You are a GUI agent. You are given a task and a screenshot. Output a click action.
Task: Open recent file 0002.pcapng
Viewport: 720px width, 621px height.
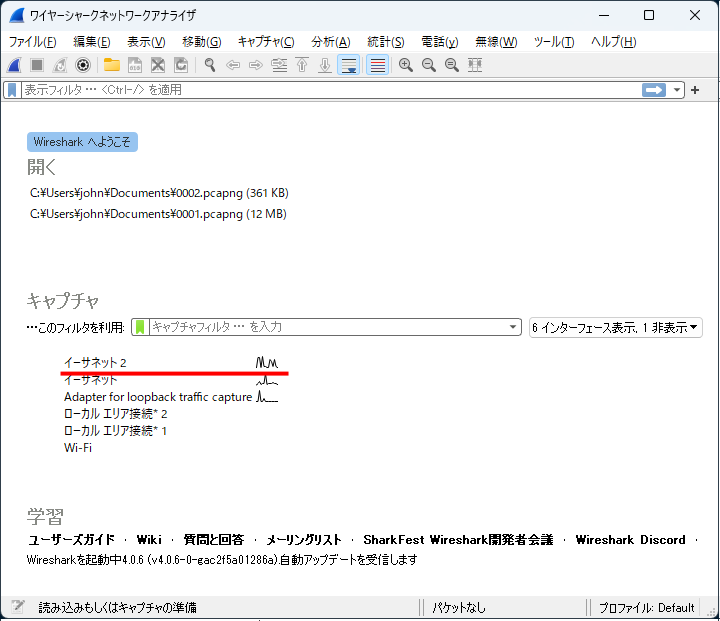coord(159,193)
